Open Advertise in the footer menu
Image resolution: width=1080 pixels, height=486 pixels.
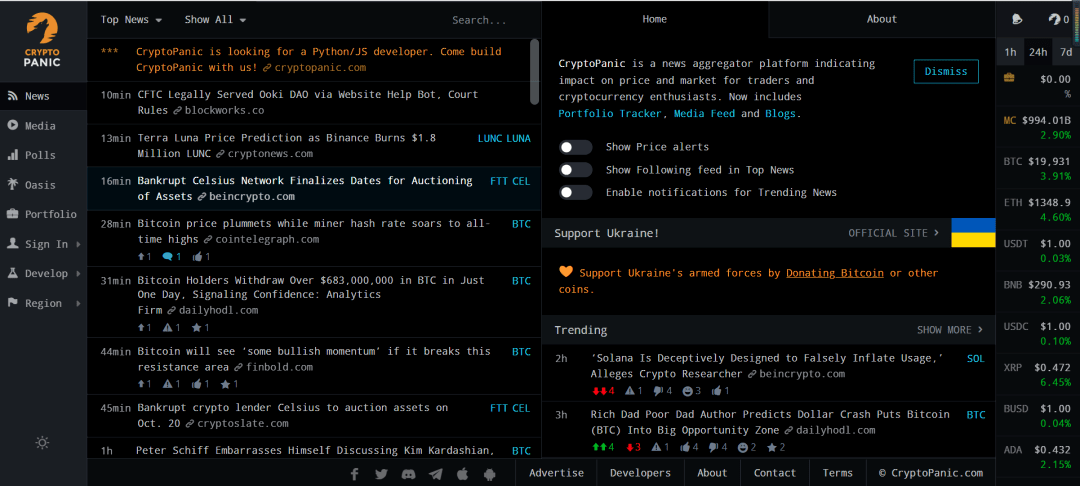pos(557,473)
